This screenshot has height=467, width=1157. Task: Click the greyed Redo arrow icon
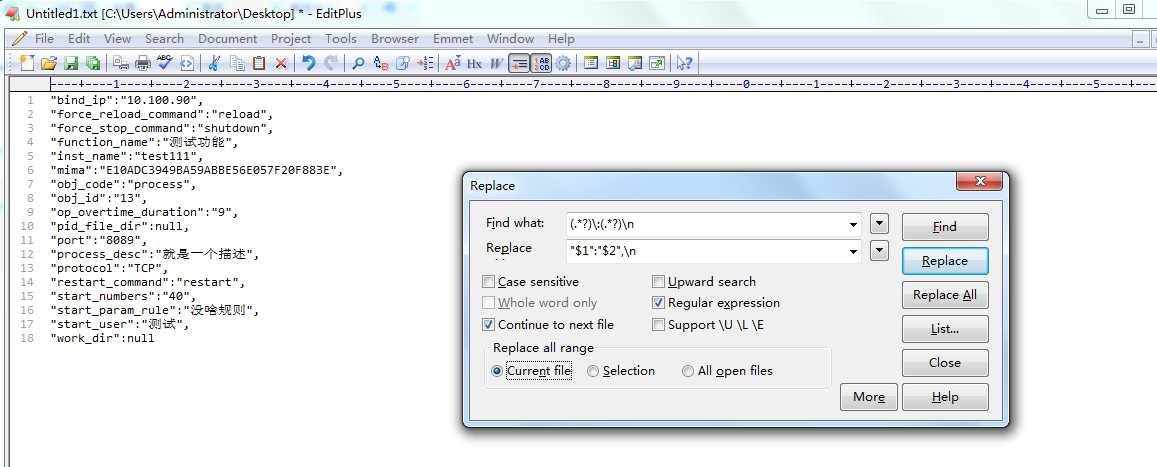point(331,63)
